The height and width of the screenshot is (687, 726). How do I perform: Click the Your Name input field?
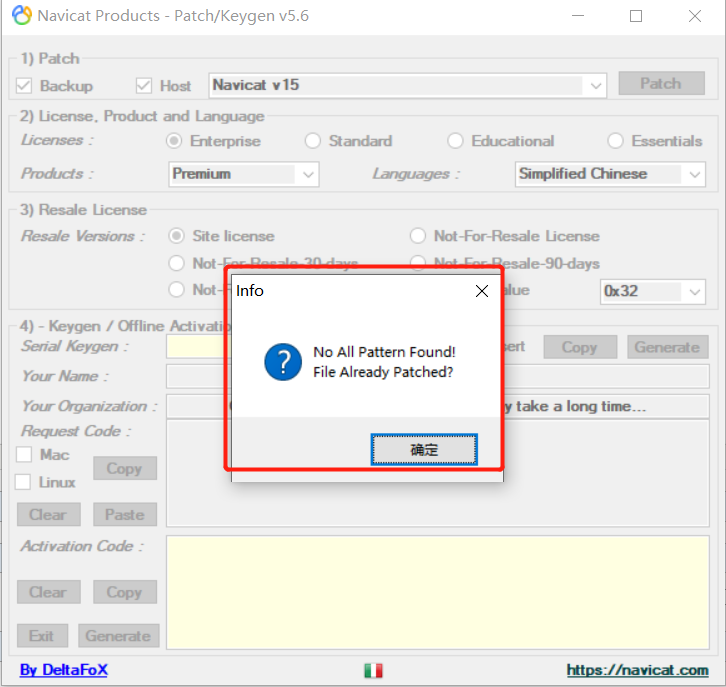[x=438, y=376]
